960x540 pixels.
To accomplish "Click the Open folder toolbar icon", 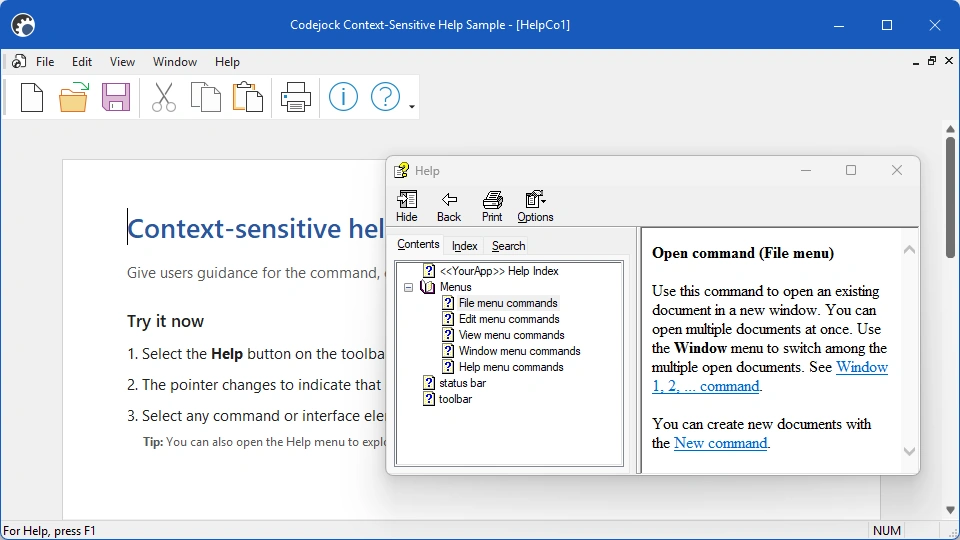I will coord(73,97).
